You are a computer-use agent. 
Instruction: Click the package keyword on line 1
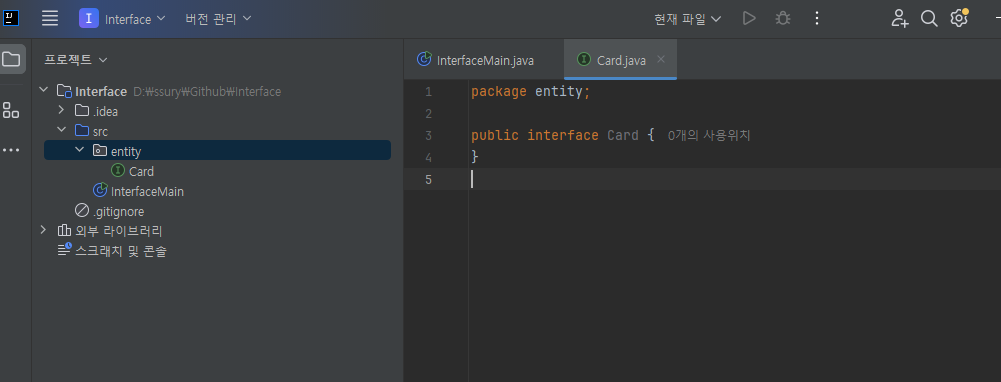499,91
